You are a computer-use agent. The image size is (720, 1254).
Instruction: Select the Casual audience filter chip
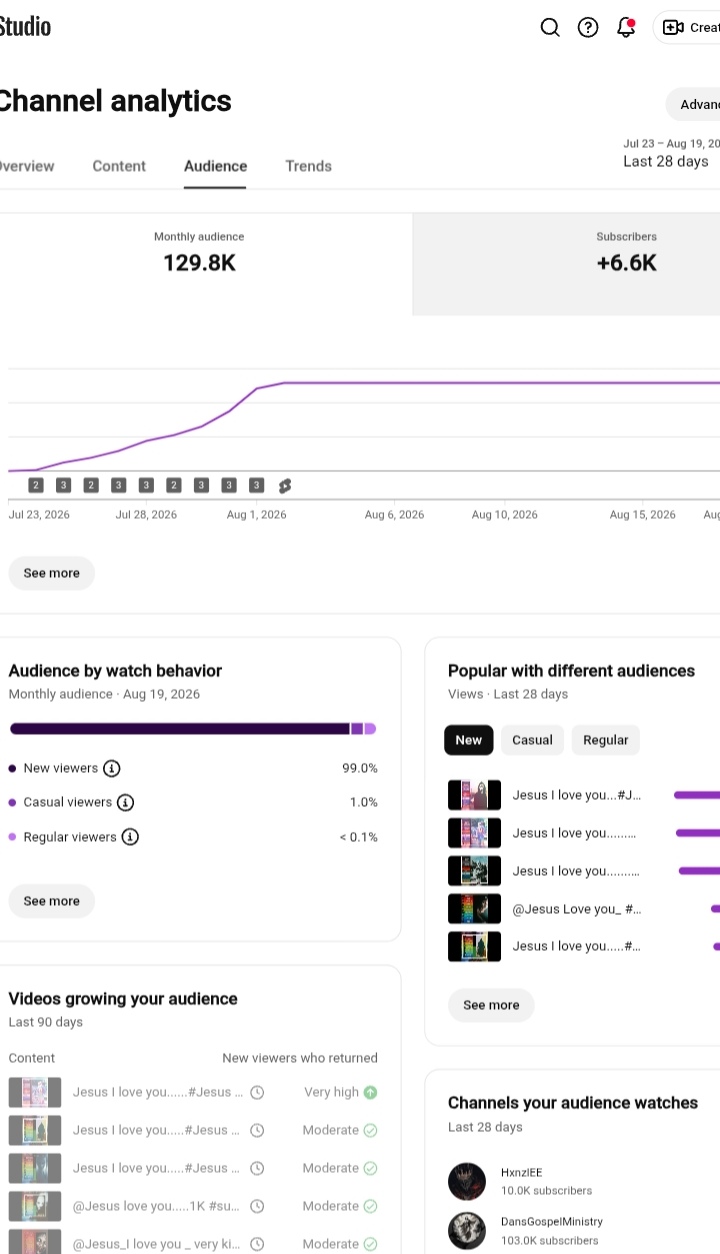pyautogui.click(x=532, y=740)
